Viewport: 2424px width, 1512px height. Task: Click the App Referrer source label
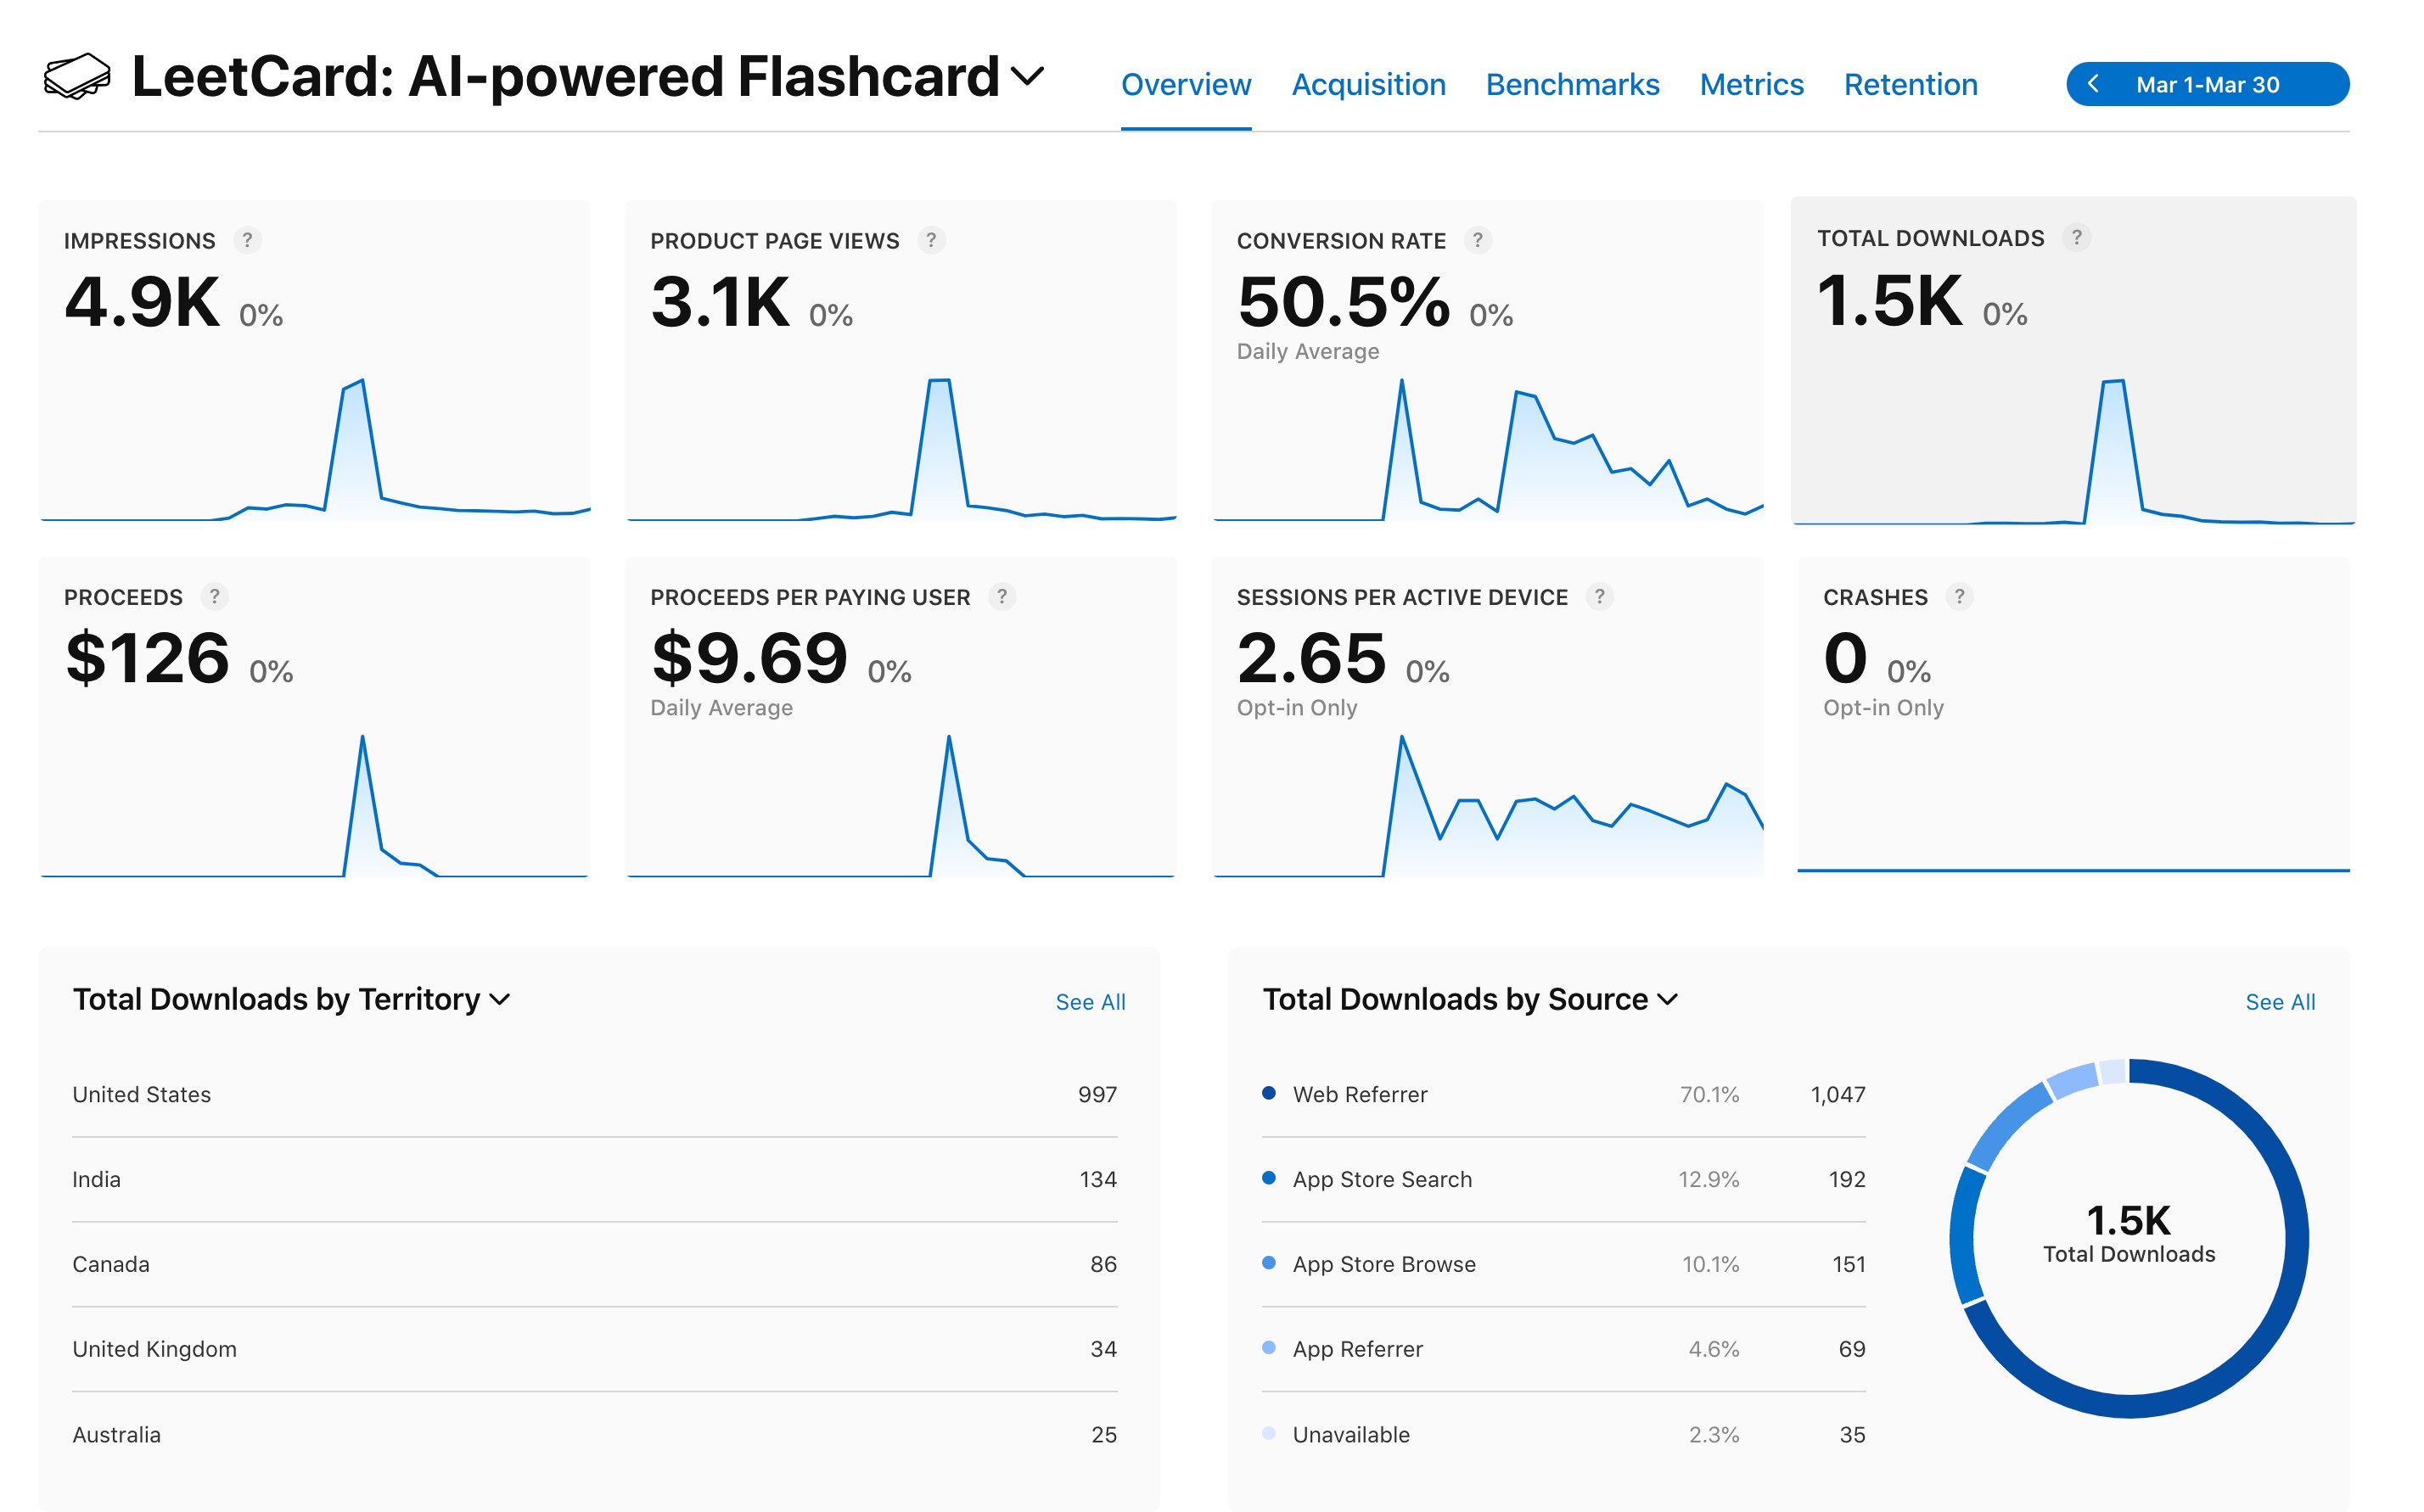pyautogui.click(x=1357, y=1350)
